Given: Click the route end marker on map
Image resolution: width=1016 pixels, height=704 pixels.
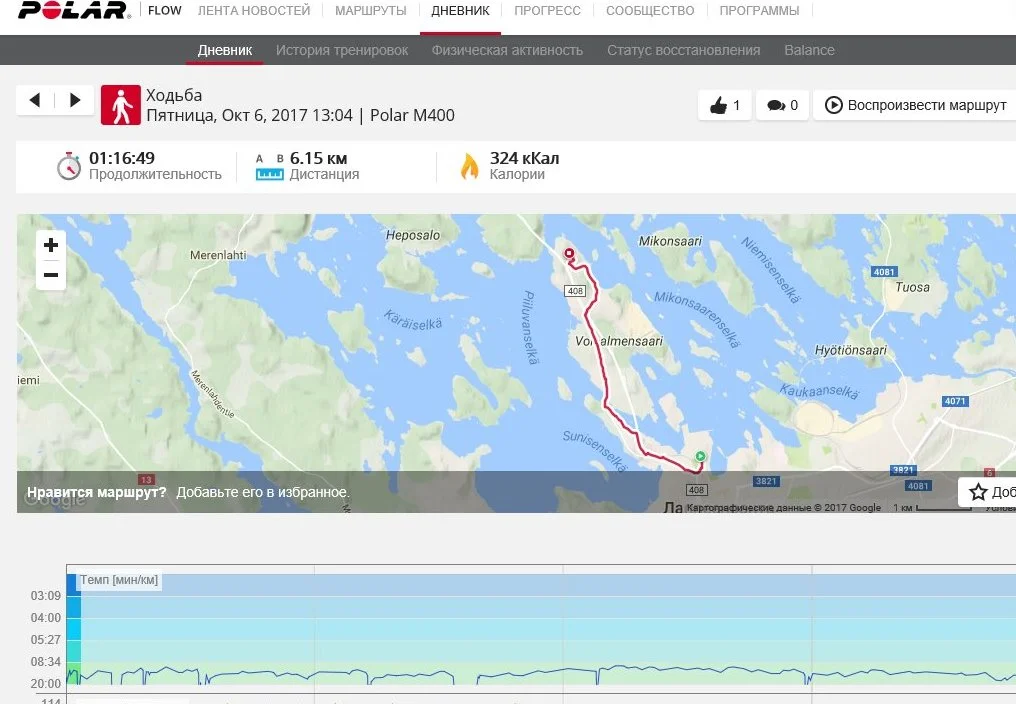Looking at the screenshot, I should [x=569, y=254].
